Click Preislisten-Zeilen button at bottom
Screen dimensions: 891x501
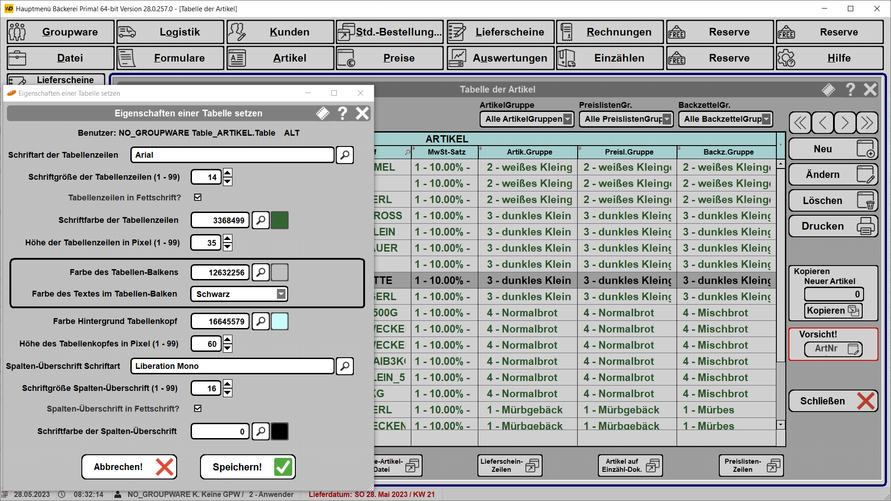click(751, 466)
